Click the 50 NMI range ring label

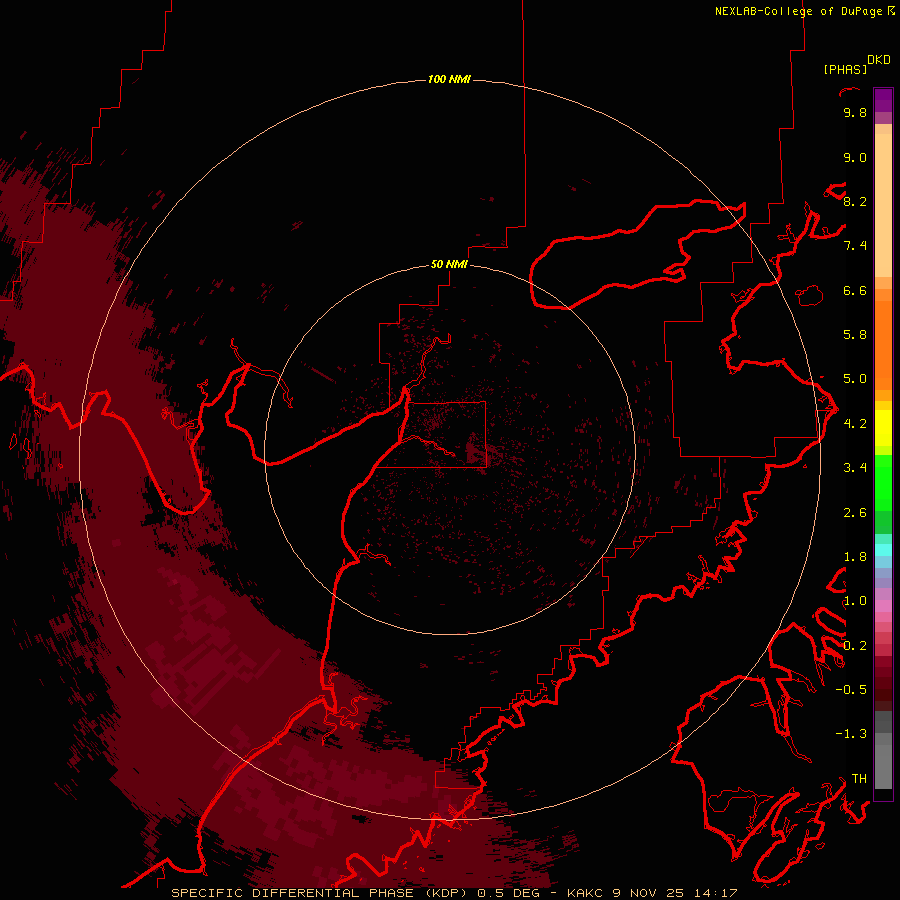click(x=449, y=264)
